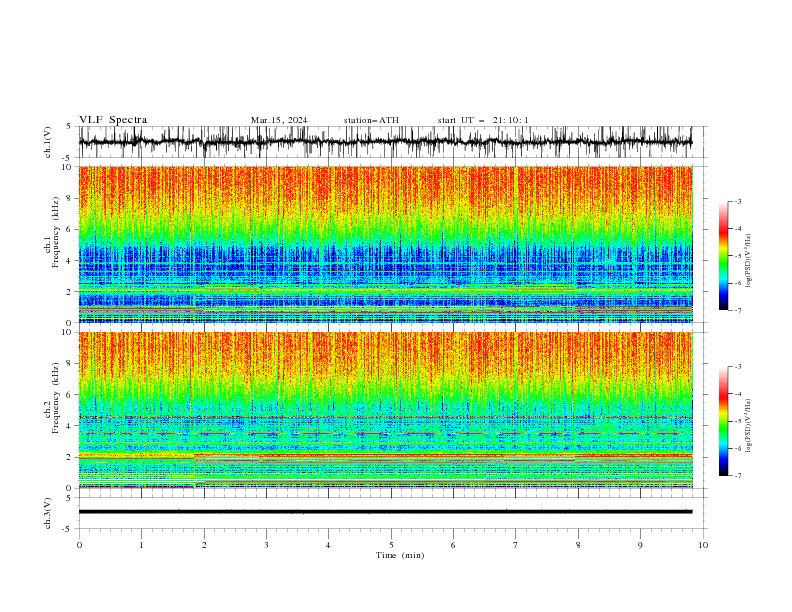Click the ch.1 spectrogram color scale bar
Image resolution: width=792 pixels, height=612 pixels.
[724, 256]
